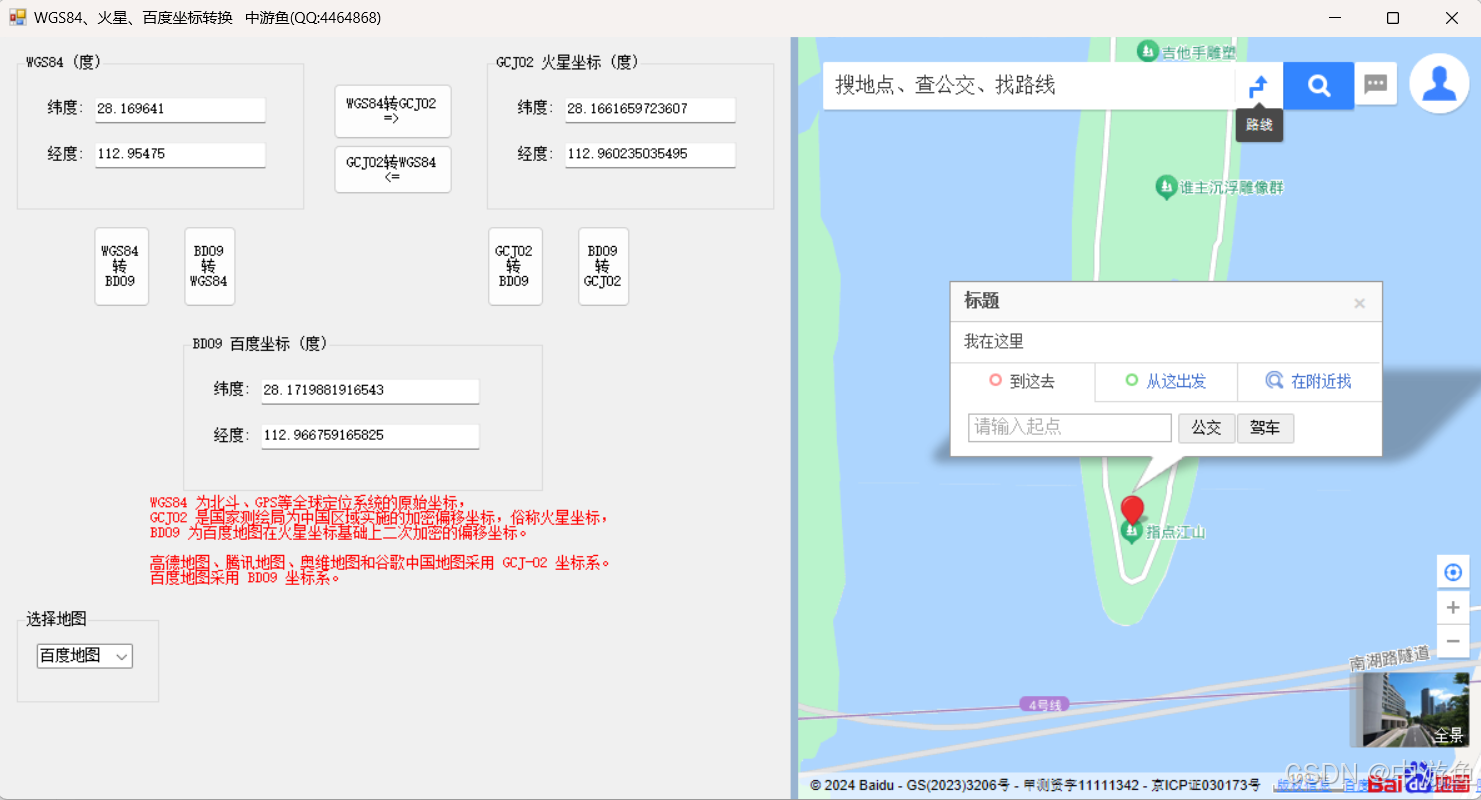The width and height of the screenshot is (1481, 800).
Task: Click the WGS84 纬度 field 28.169641
Action: coord(180,109)
